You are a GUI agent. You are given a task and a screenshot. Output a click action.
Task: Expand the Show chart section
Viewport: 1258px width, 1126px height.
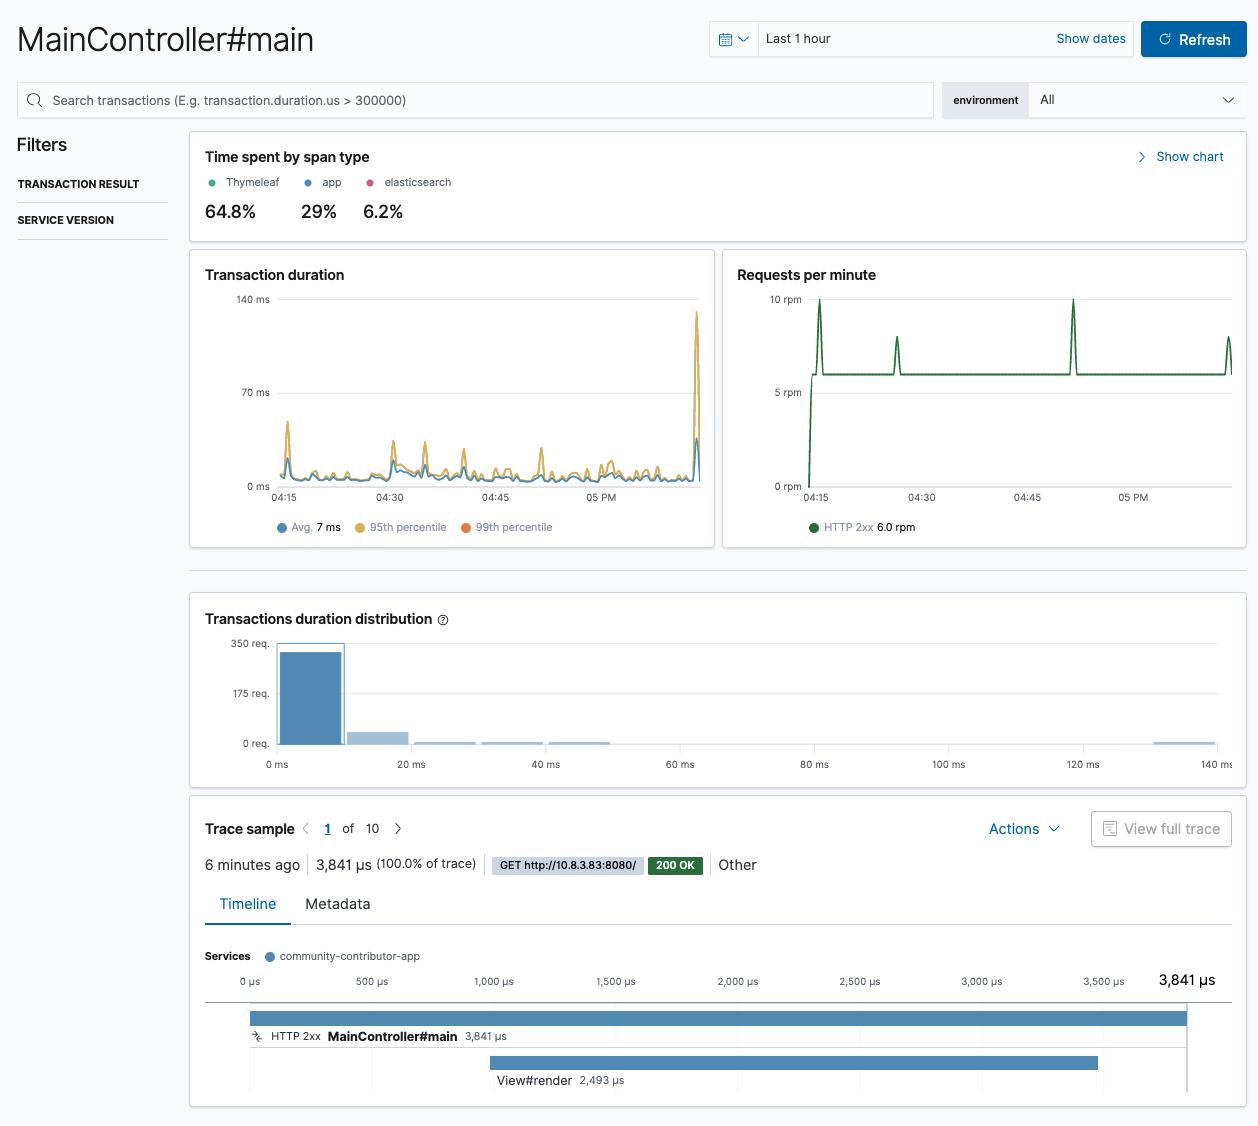click(x=1181, y=156)
